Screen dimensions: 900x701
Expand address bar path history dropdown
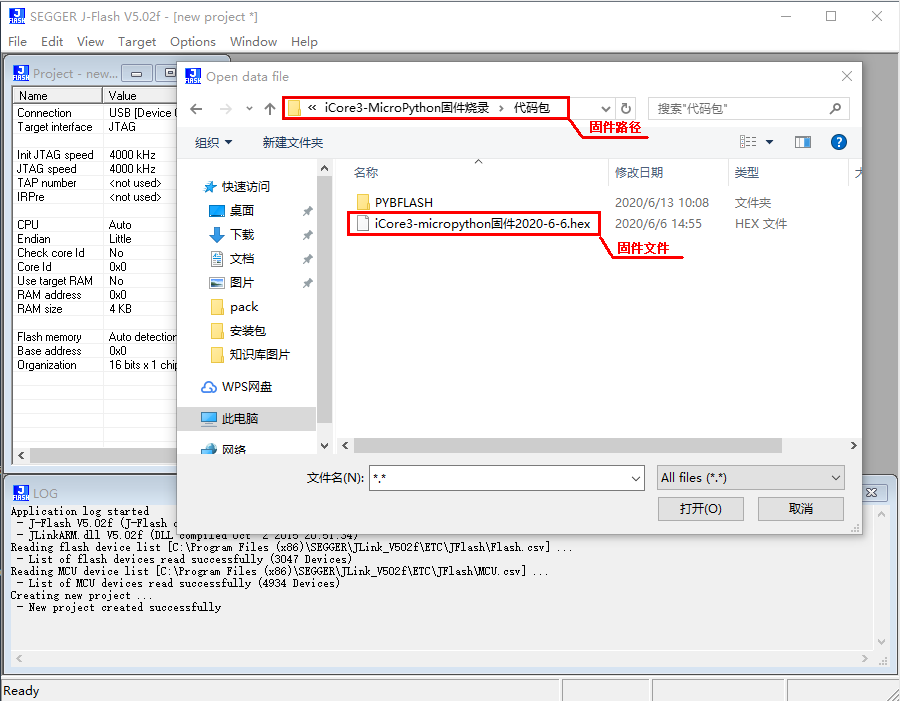[x=606, y=108]
